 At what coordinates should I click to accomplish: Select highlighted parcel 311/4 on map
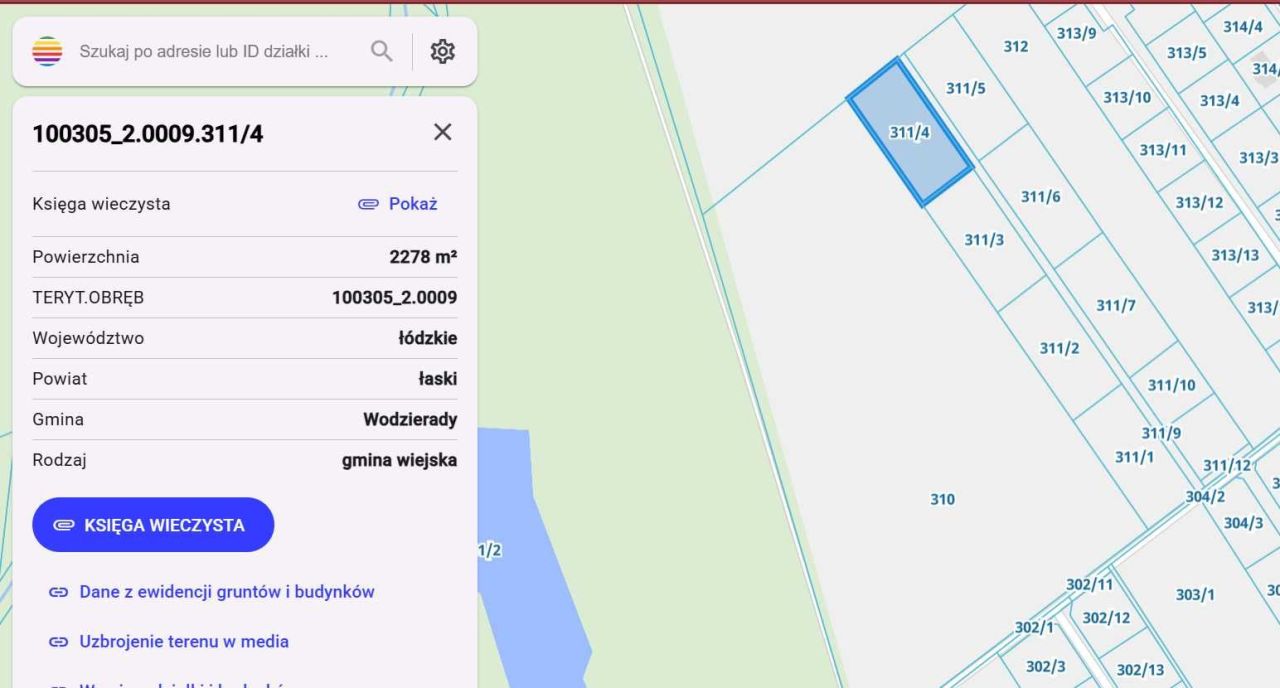pyautogui.click(x=910, y=132)
